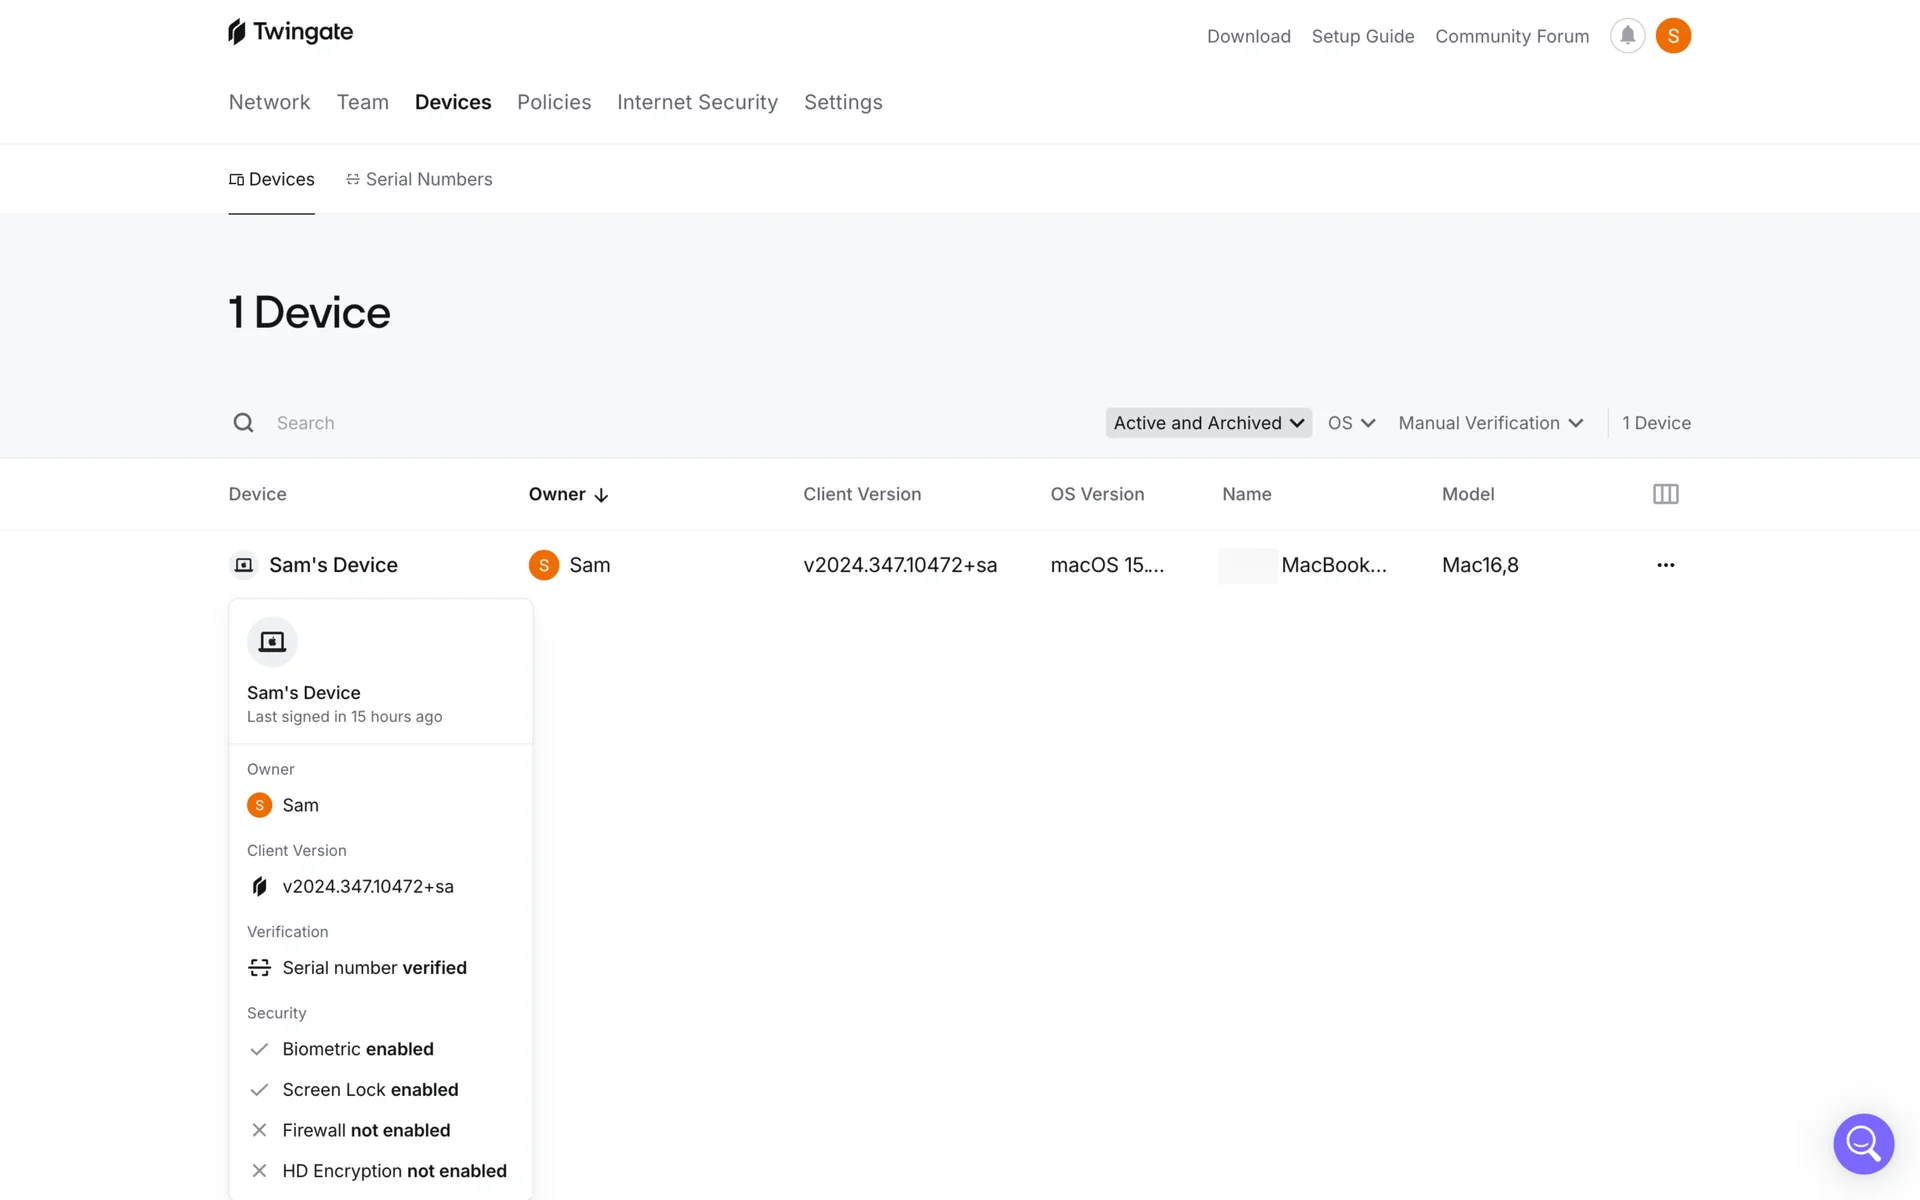
Task: Open the column chooser icon
Action: 1665,494
